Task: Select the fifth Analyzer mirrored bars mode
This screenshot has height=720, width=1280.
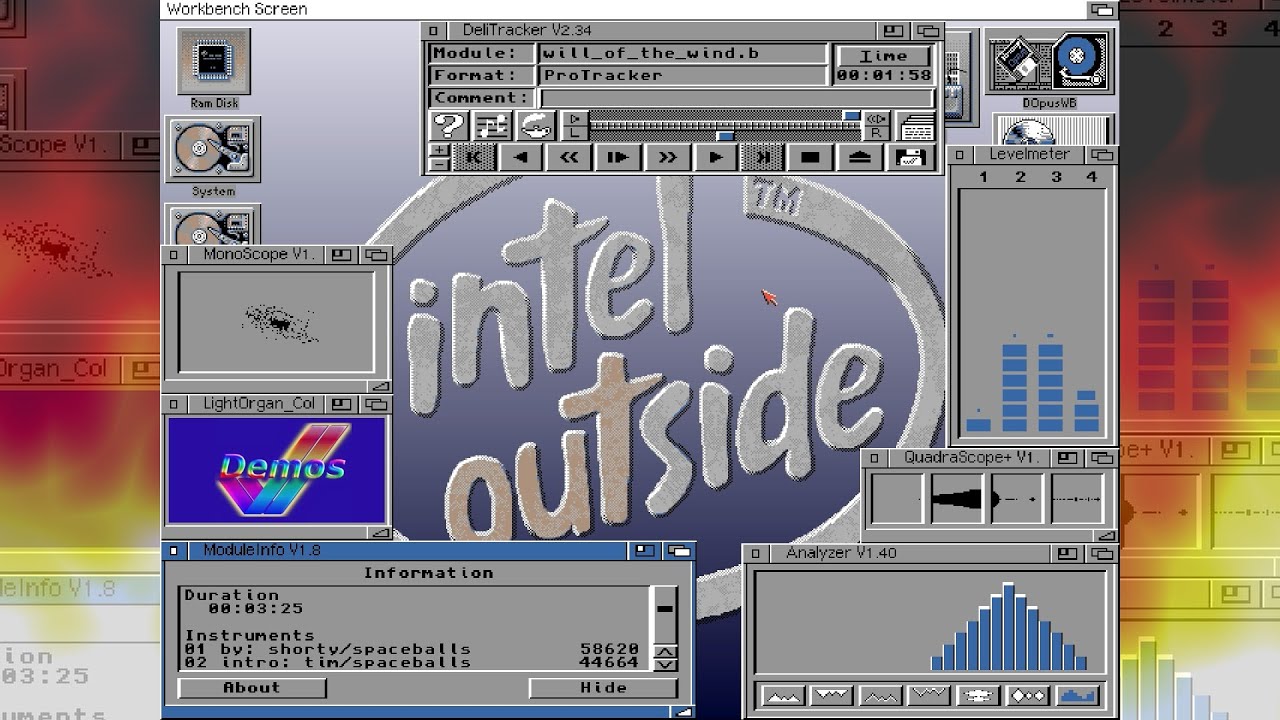Action: pyautogui.click(x=979, y=695)
